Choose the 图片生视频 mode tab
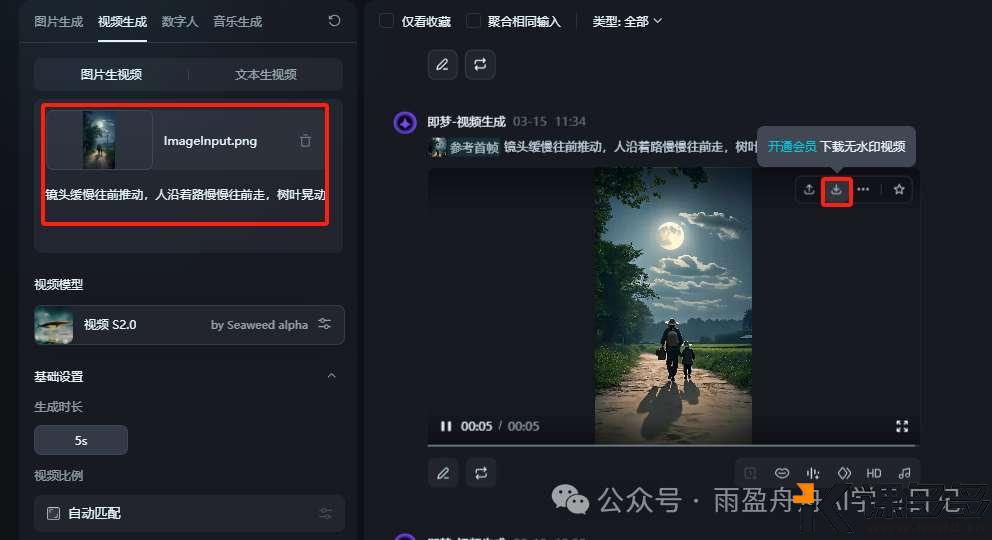This screenshot has height=540, width=992. tap(111, 75)
